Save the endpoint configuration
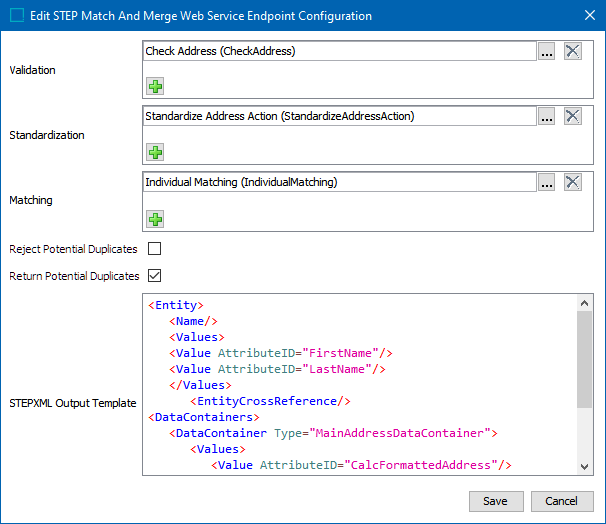The height and width of the screenshot is (524, 606). pos(495,501)
